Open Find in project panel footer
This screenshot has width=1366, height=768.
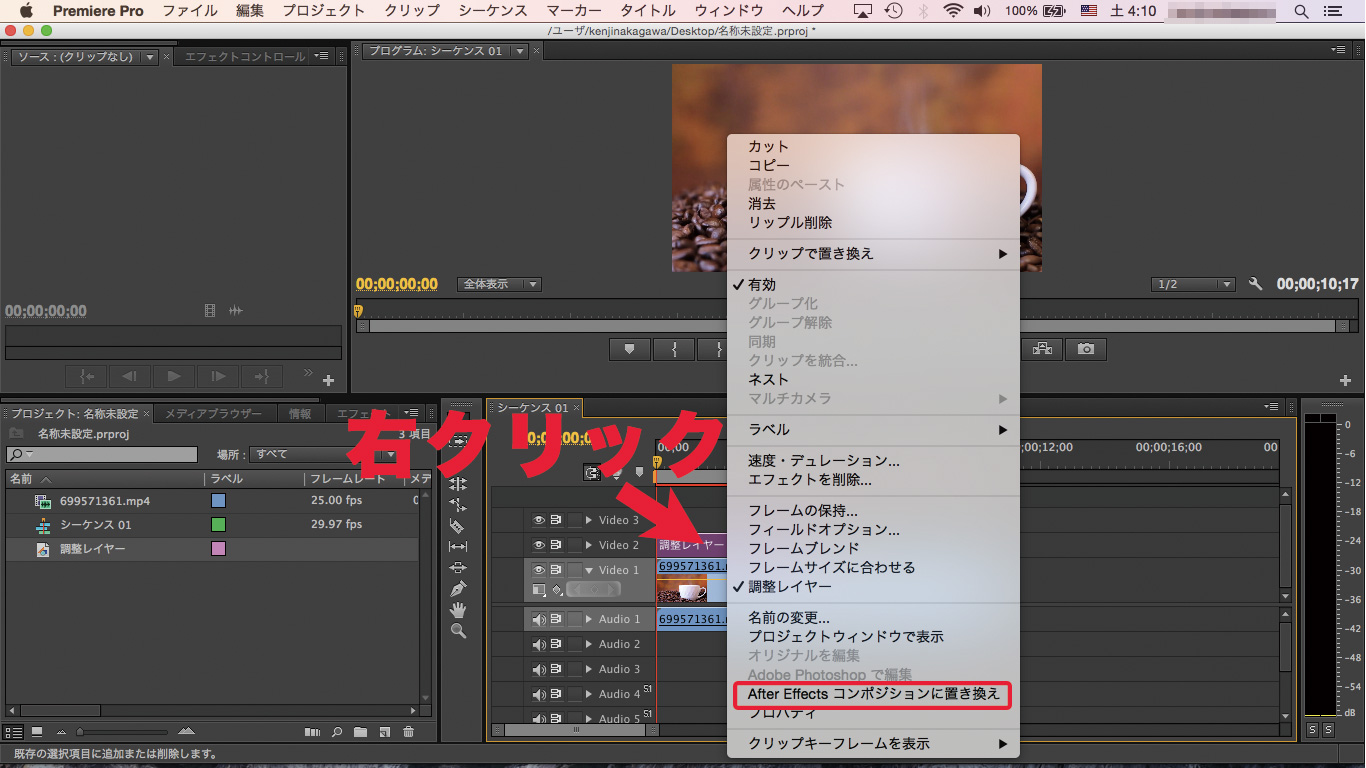337,732
